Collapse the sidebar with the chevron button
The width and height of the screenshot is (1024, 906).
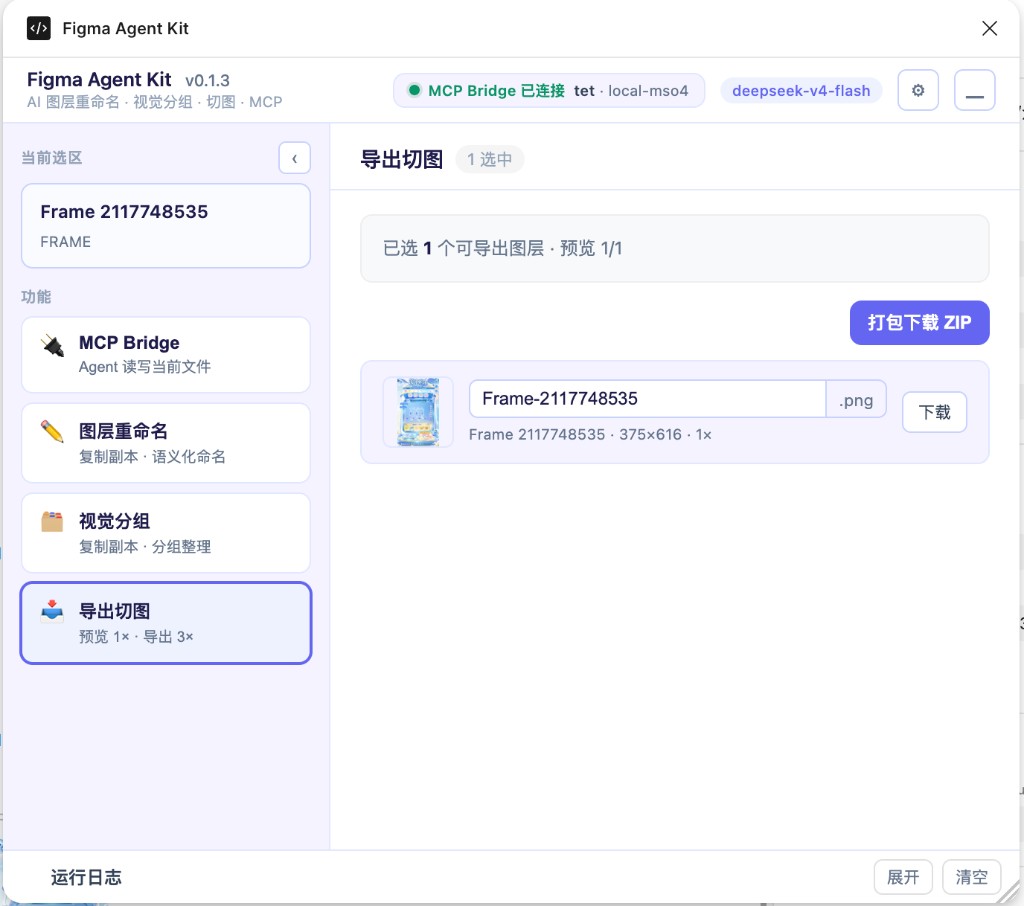295,158
